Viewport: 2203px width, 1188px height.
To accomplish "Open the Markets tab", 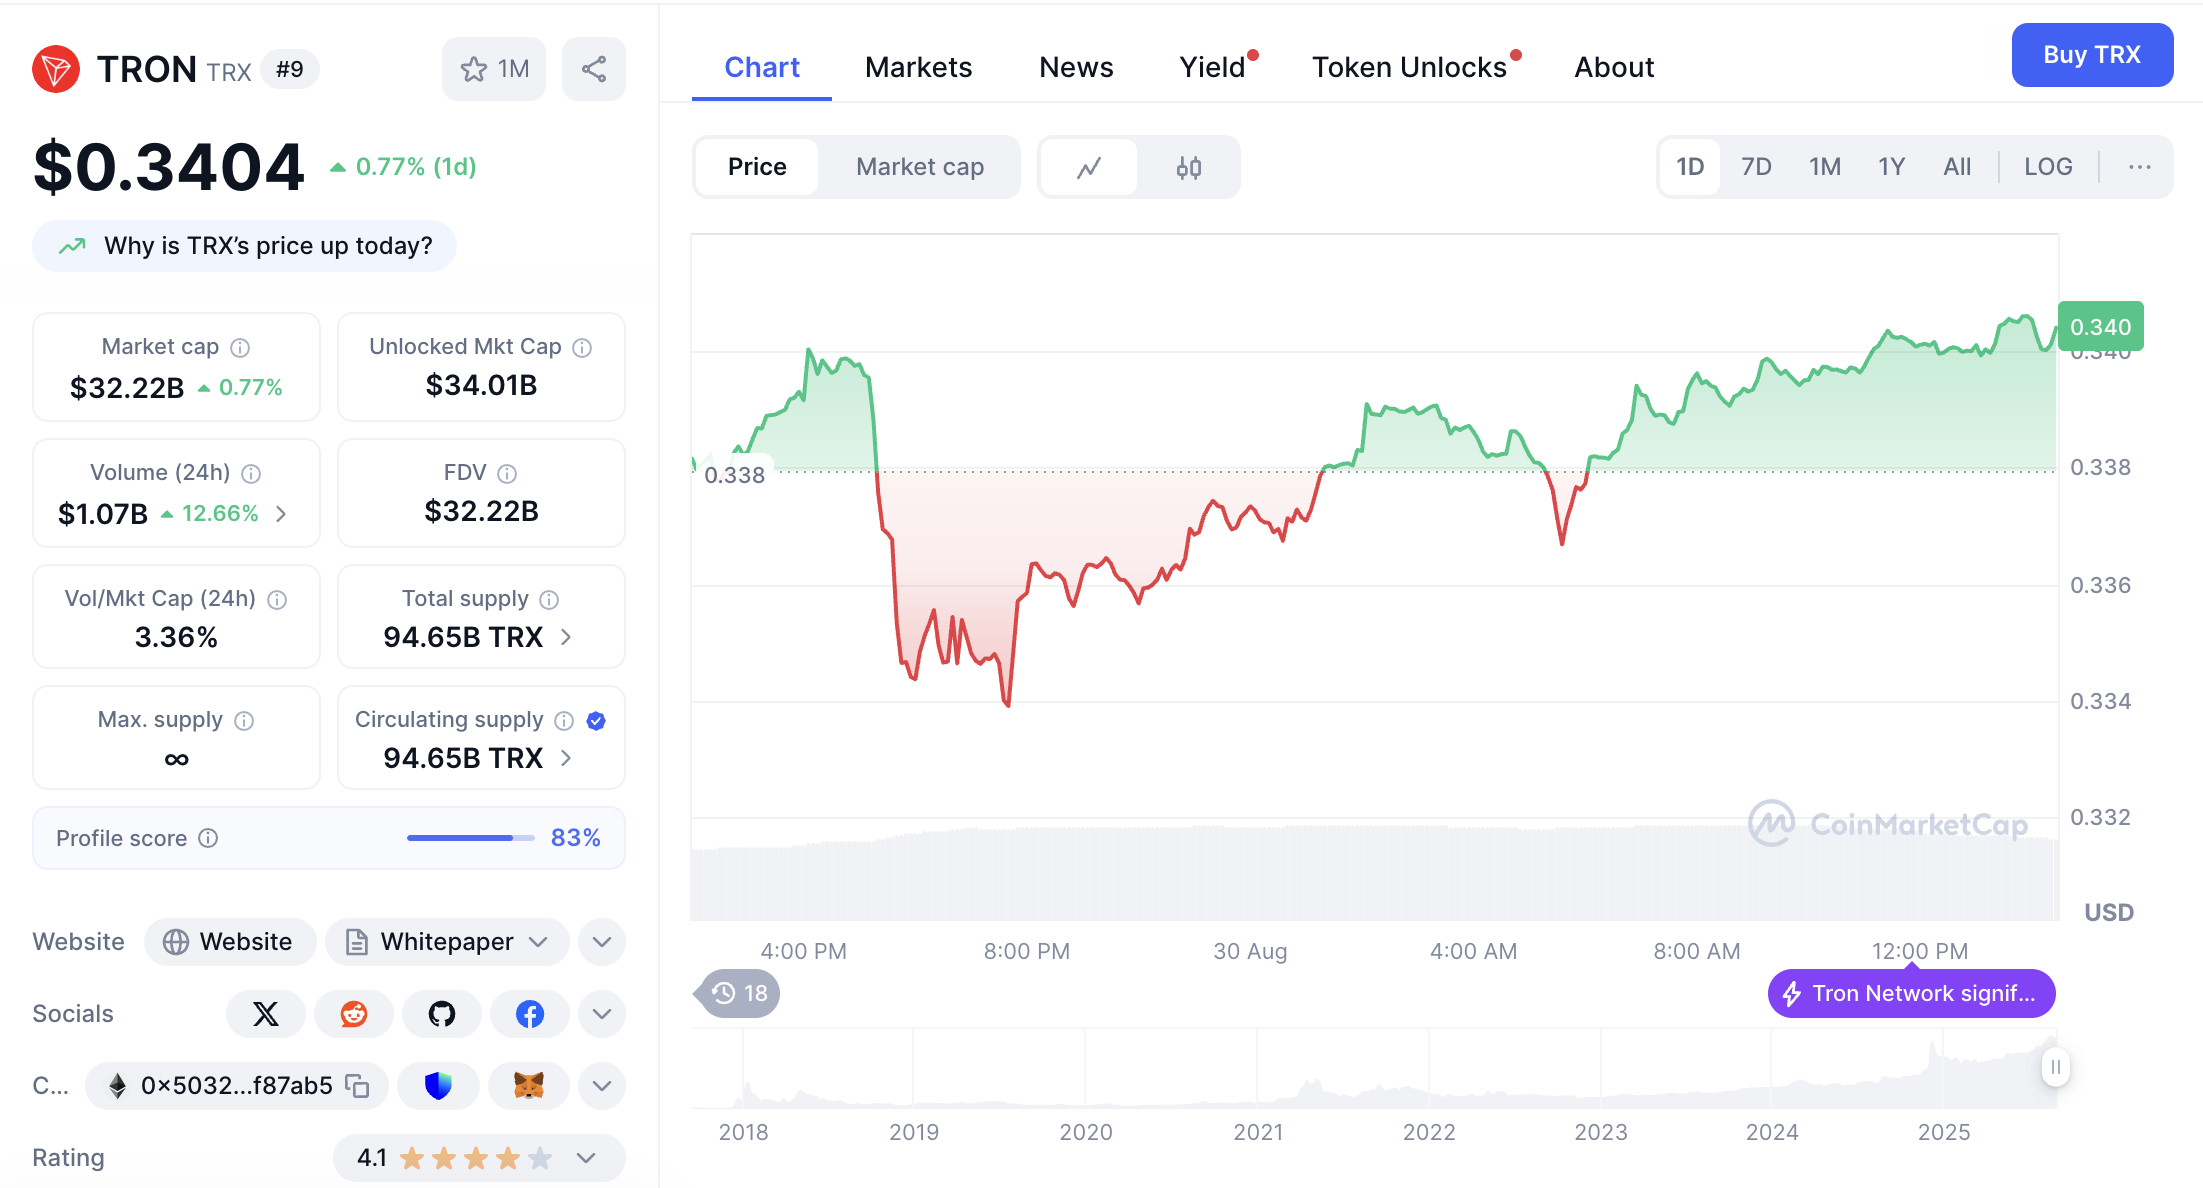I will [918, 67].
